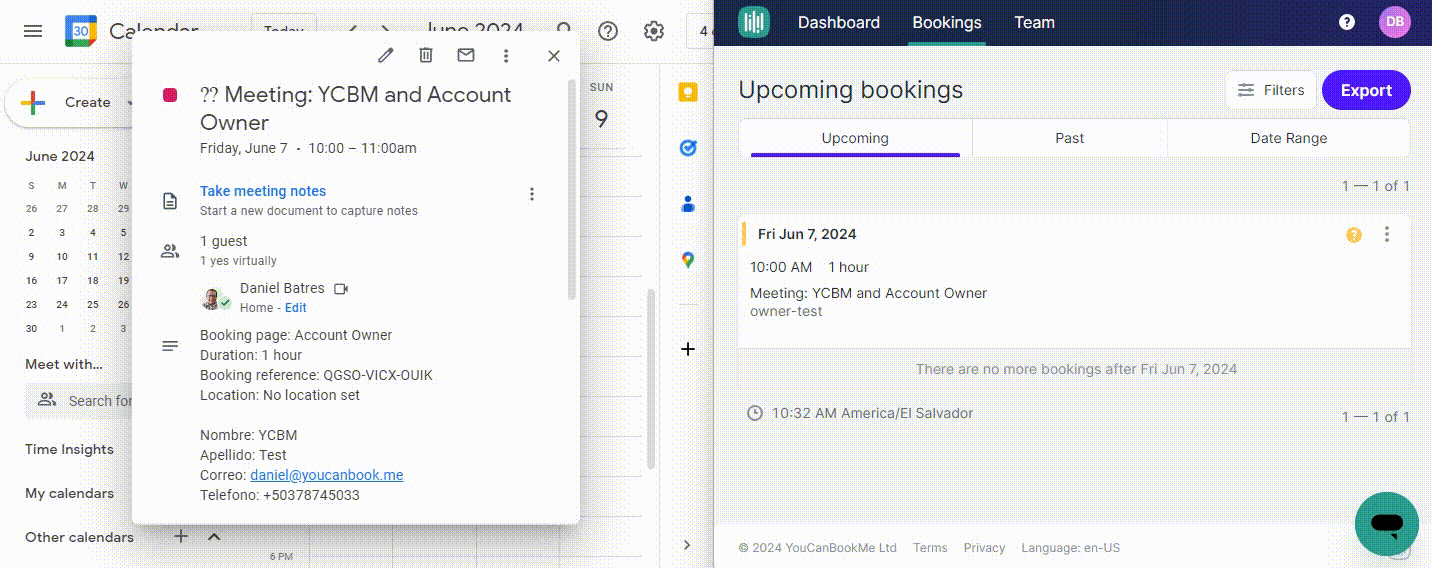
Task: Open daniel@youcanbook.me email link
Action: point(327,475)
